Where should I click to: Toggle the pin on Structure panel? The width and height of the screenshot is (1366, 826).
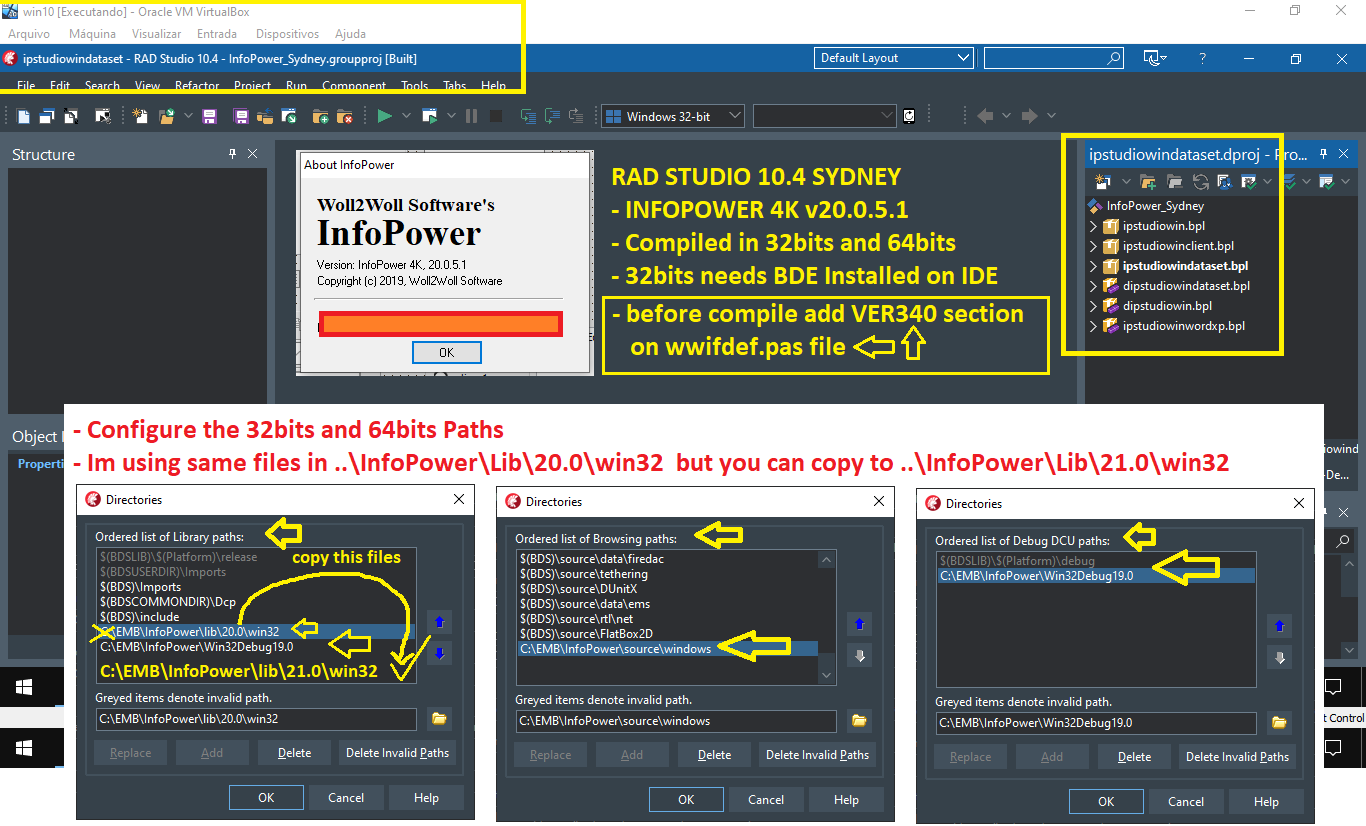point(232,154)
